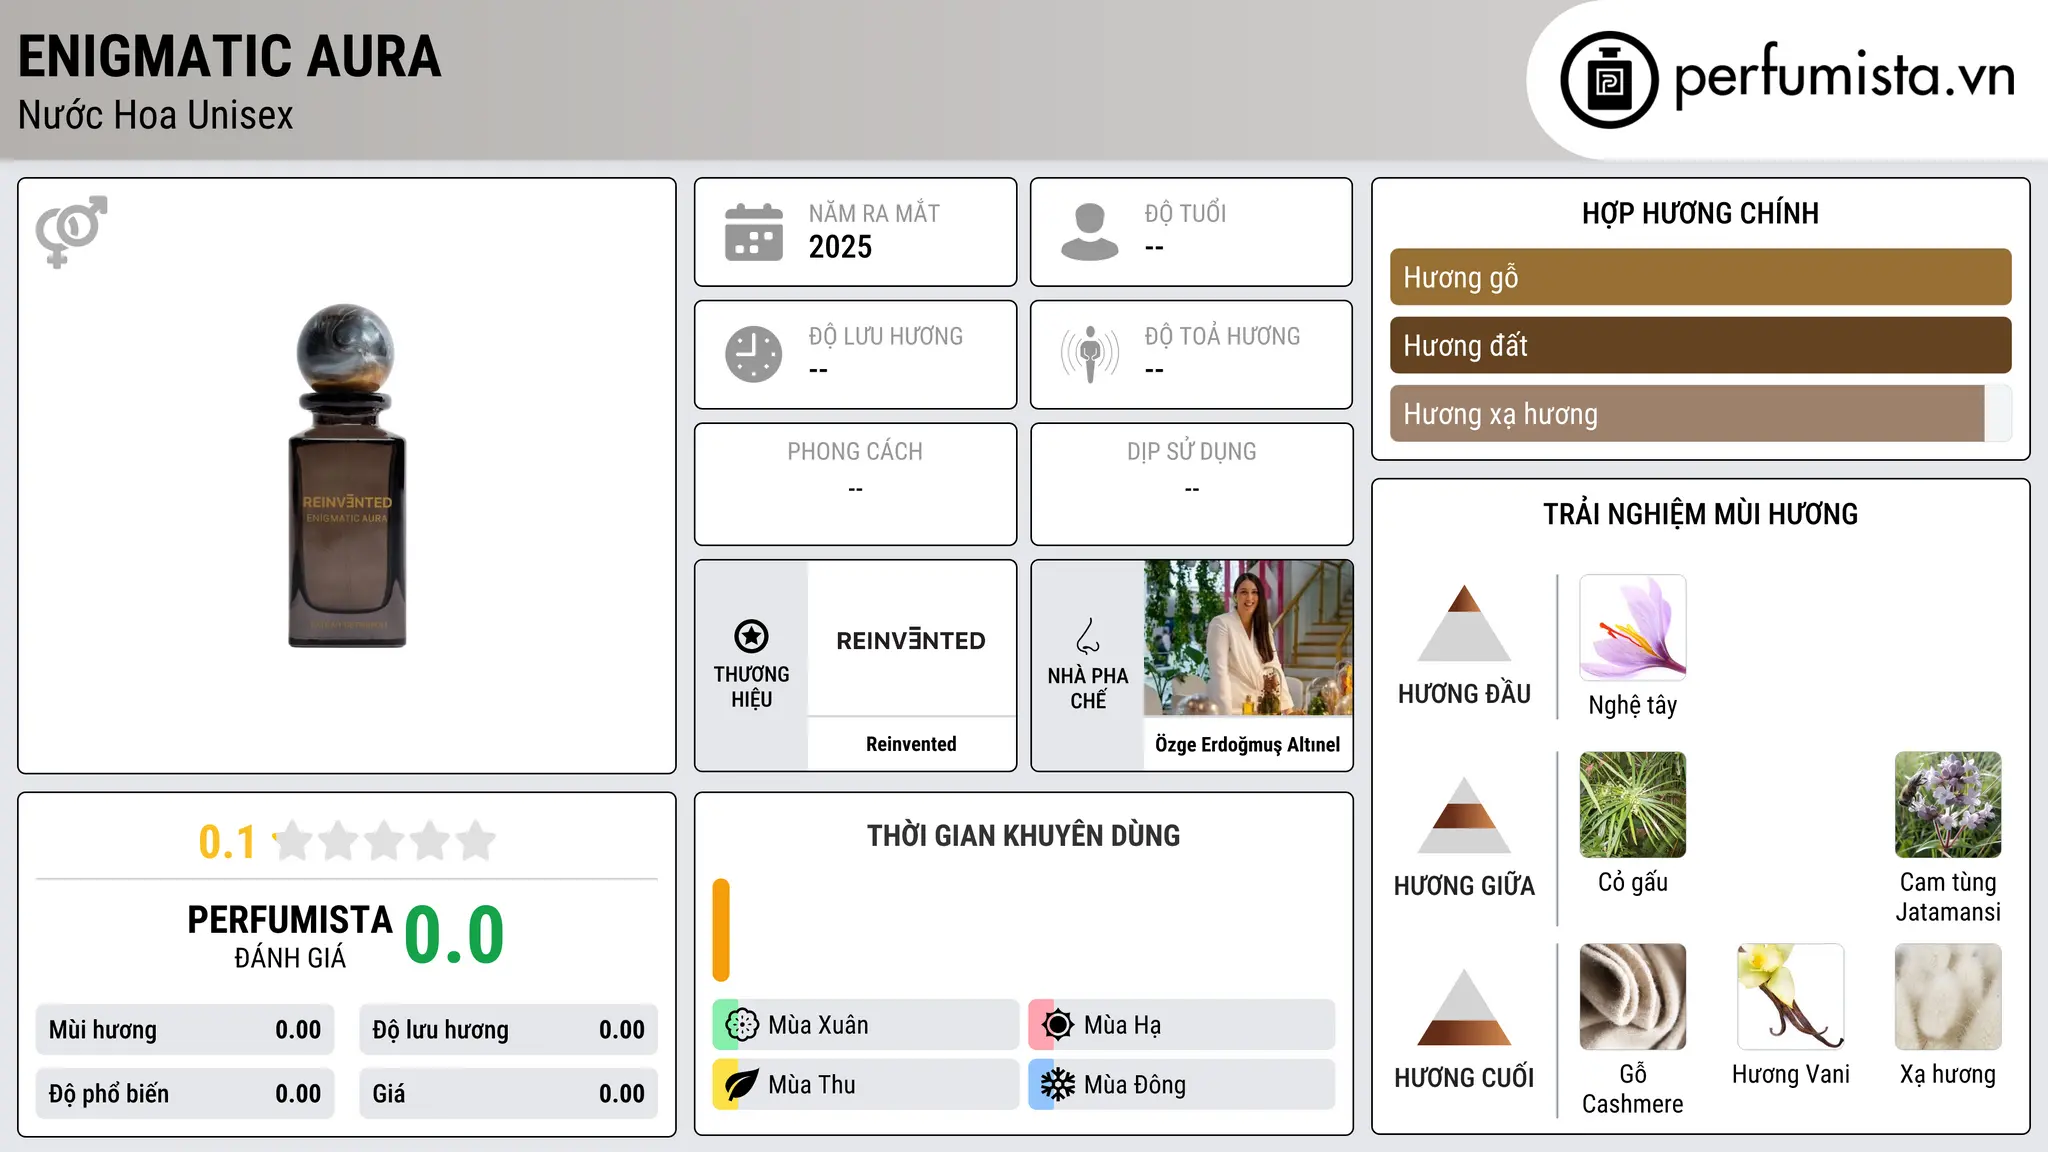Click the ENIGMATIC AURA title
The image size is (2048, 1152).
point(229,56)
